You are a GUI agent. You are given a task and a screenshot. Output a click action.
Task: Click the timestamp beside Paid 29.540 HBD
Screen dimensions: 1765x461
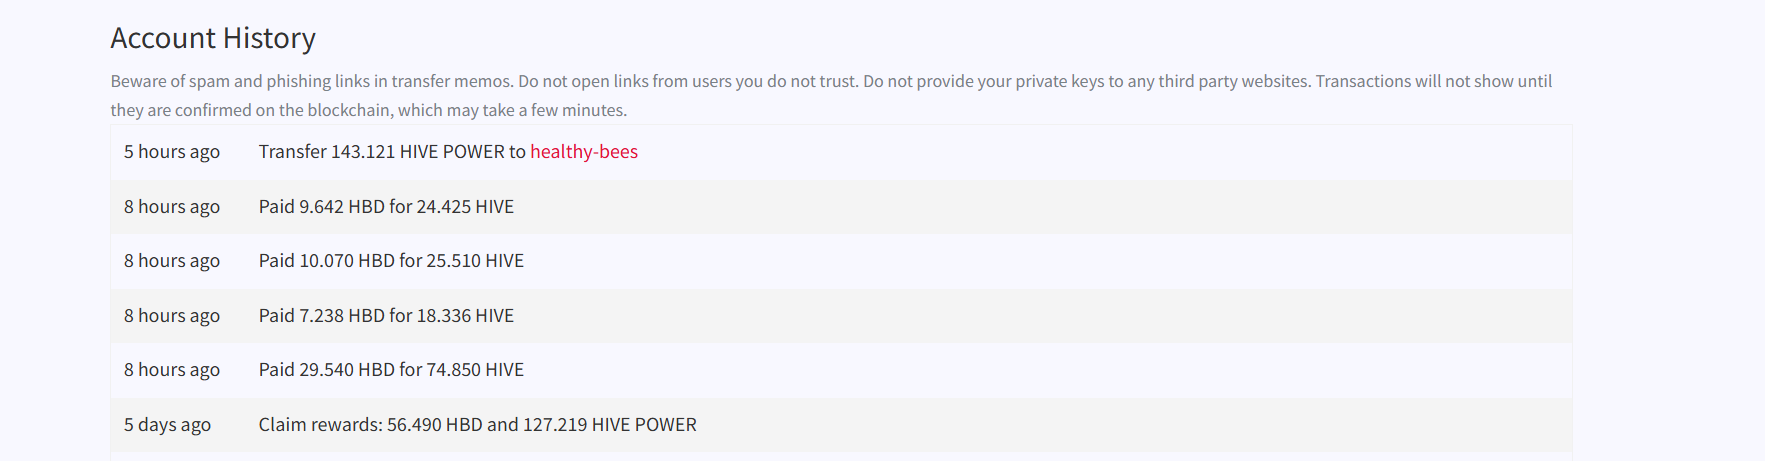pyautogui.click(x=172, y=370)
